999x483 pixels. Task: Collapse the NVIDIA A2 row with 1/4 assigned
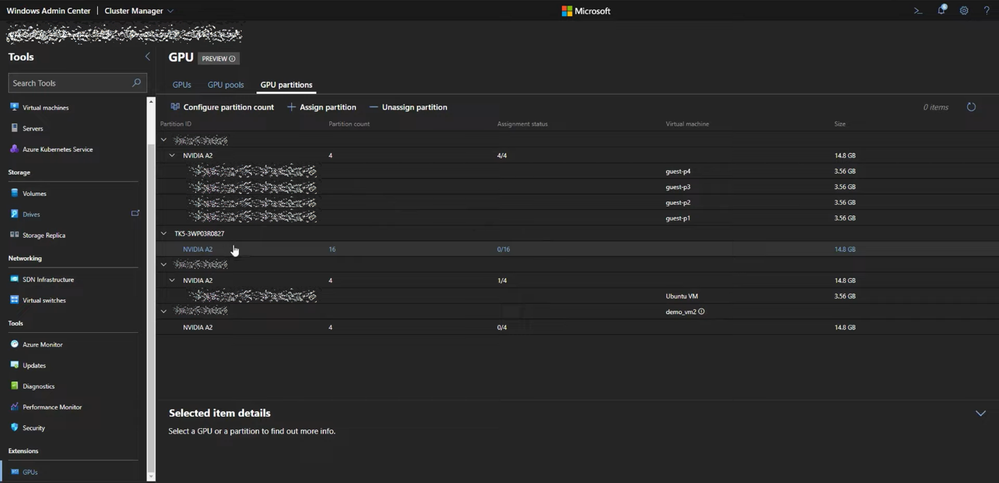[172, 280]
